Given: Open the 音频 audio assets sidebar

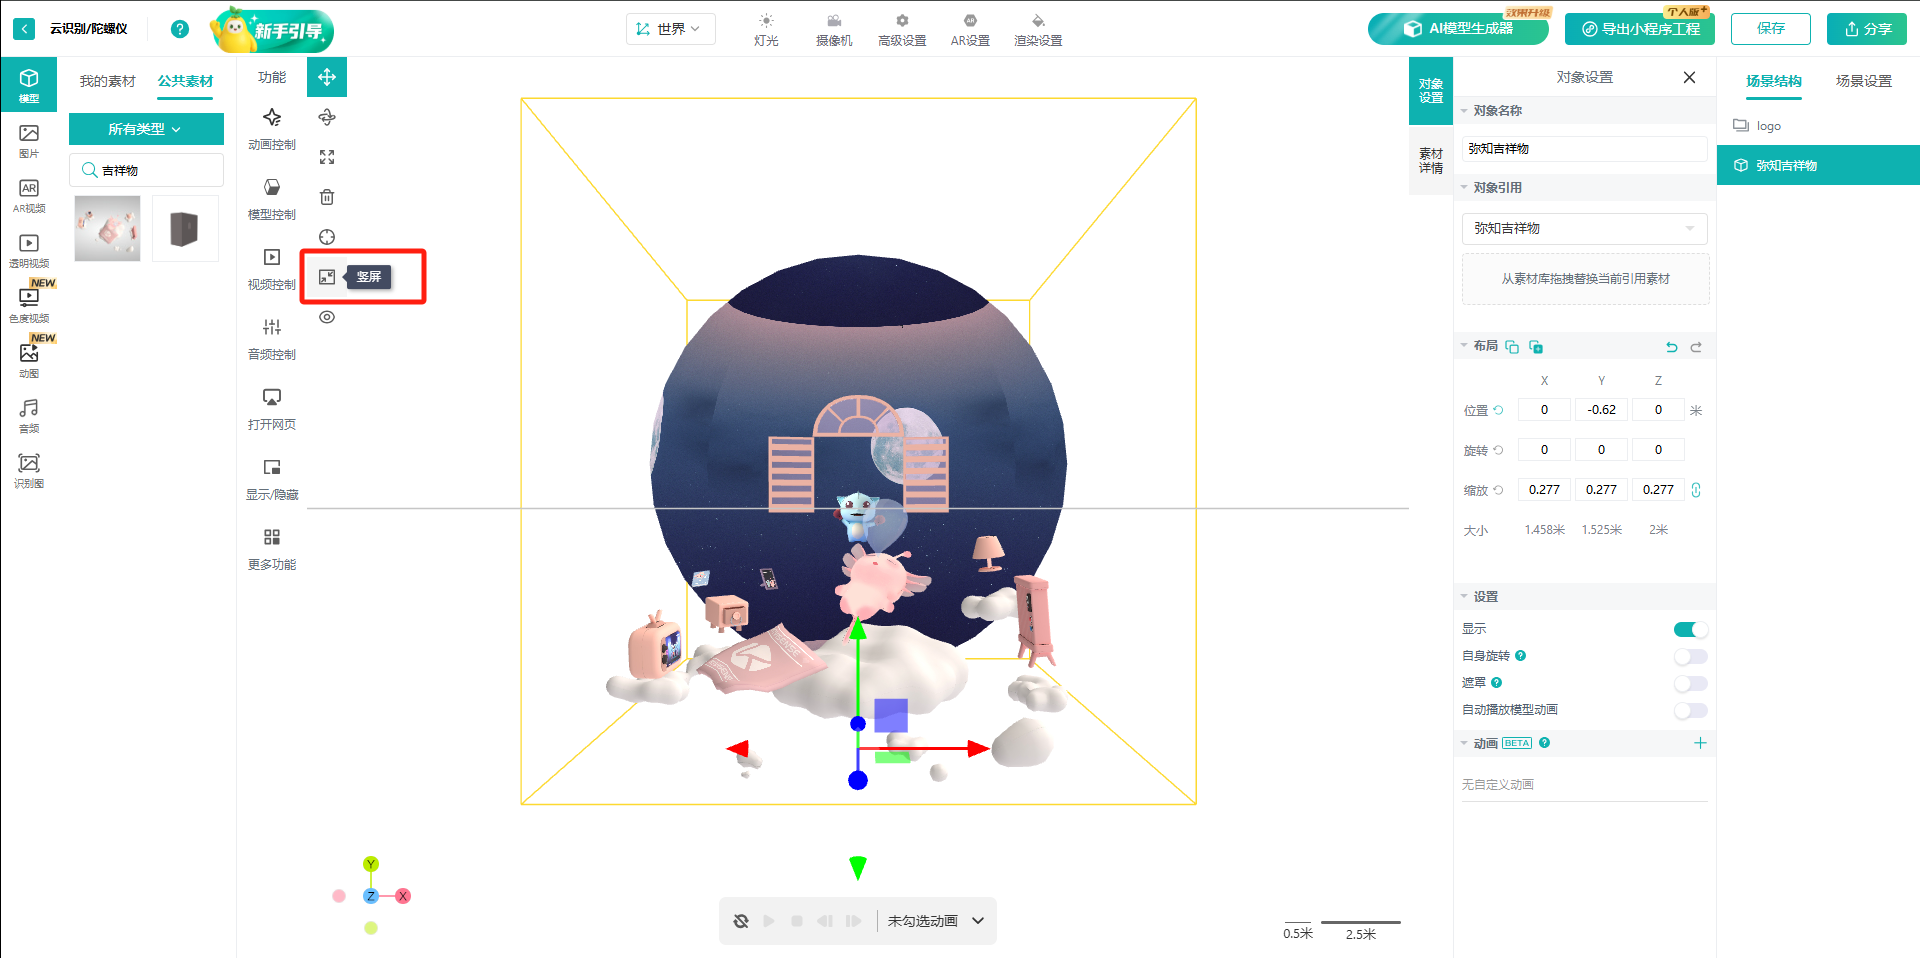Looking at the screenshot, I should (x=29, y=415).
